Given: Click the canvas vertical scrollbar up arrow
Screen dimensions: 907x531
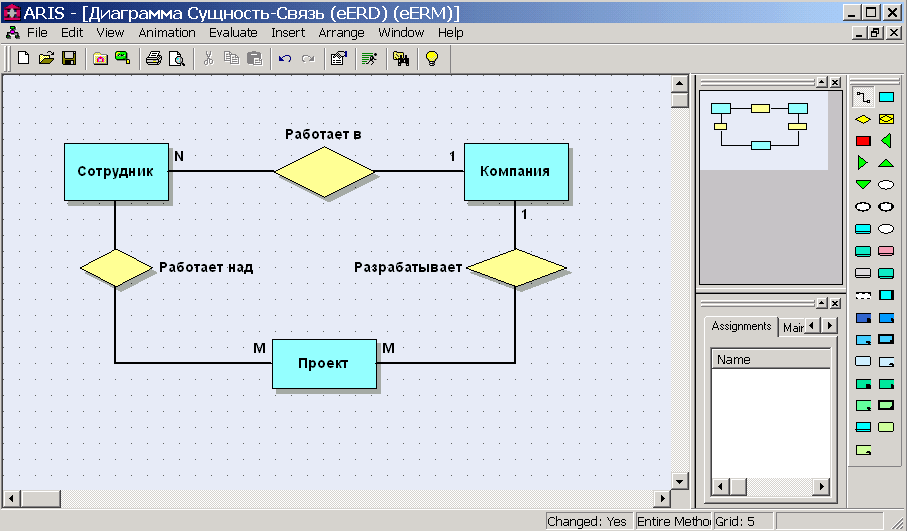Looking at the screenshot, I should pyautogui.click(x=680, y=83).
